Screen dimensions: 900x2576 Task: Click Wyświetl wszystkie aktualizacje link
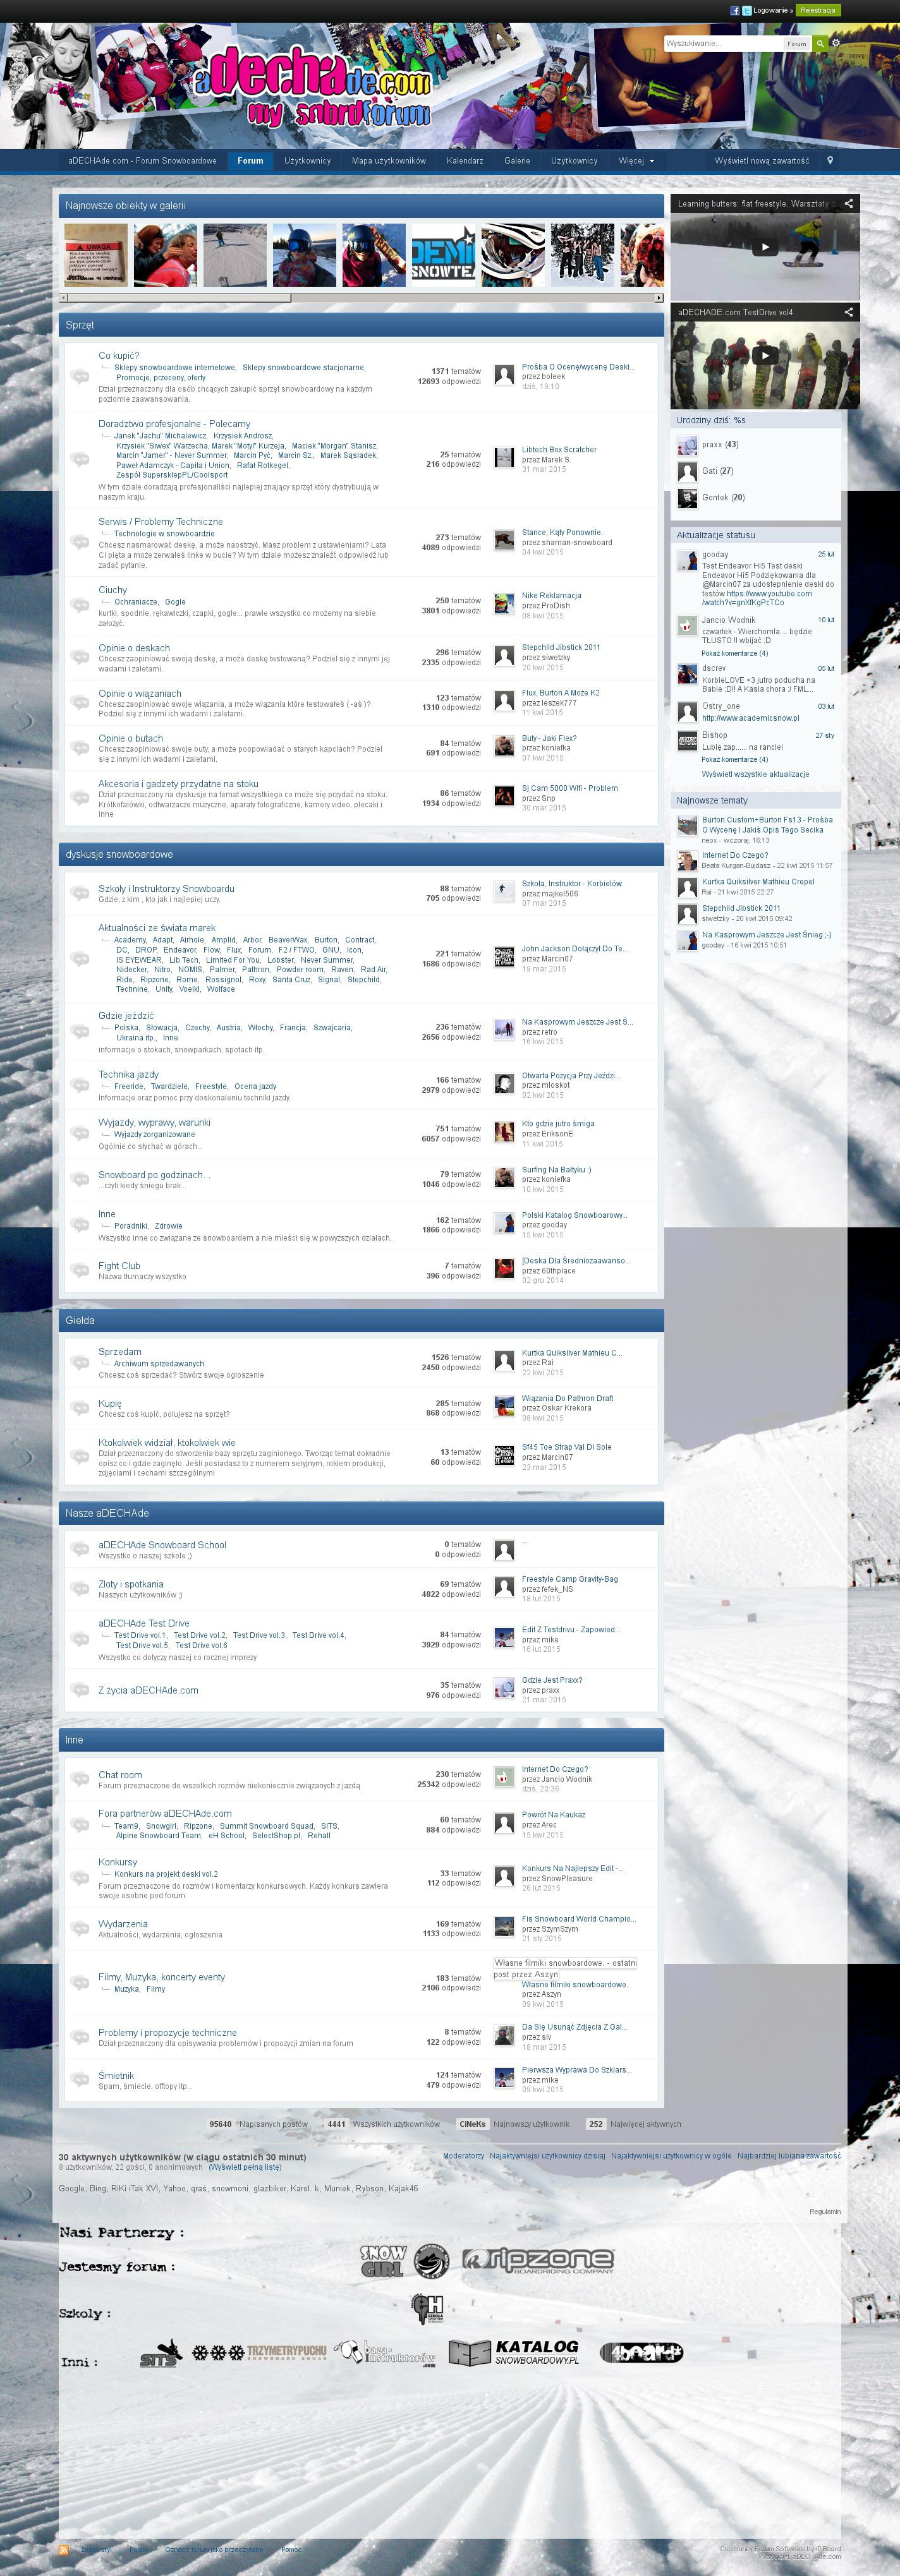(x=755, y=775)
